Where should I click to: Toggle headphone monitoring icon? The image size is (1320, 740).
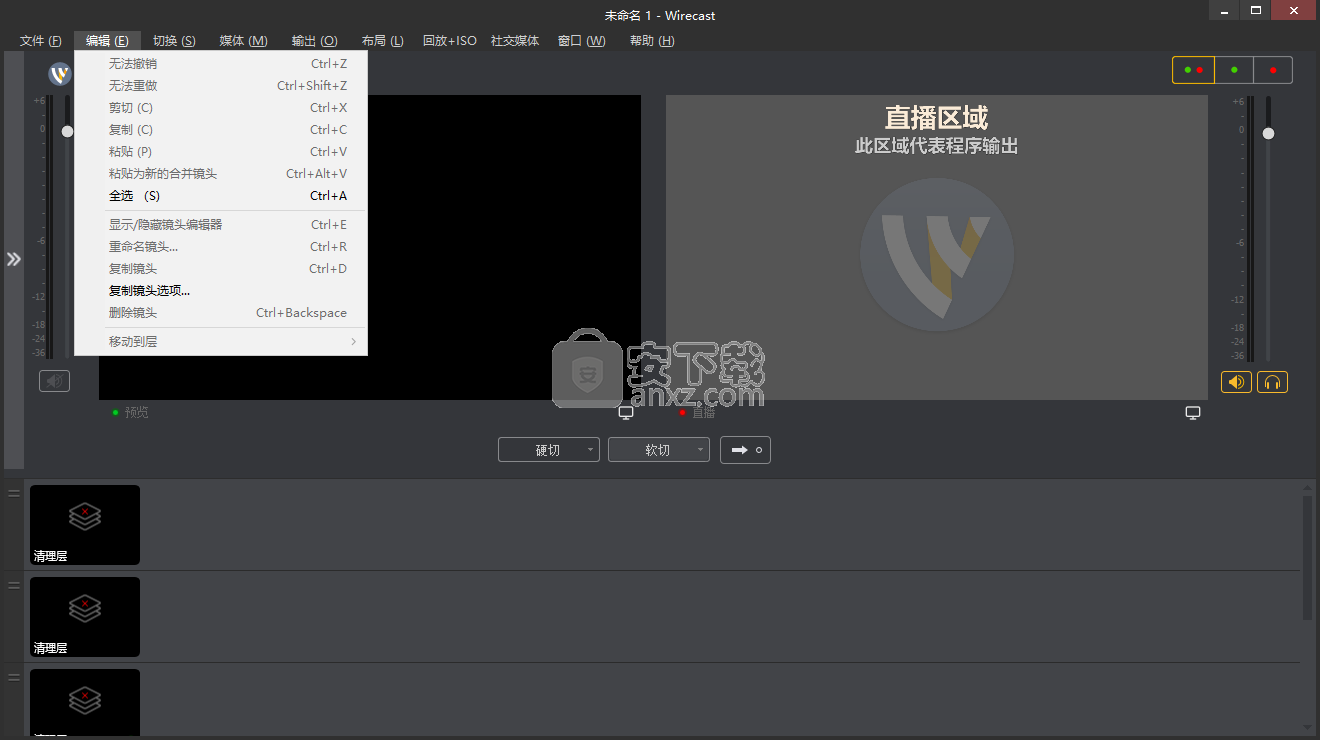click(1272, 382)
